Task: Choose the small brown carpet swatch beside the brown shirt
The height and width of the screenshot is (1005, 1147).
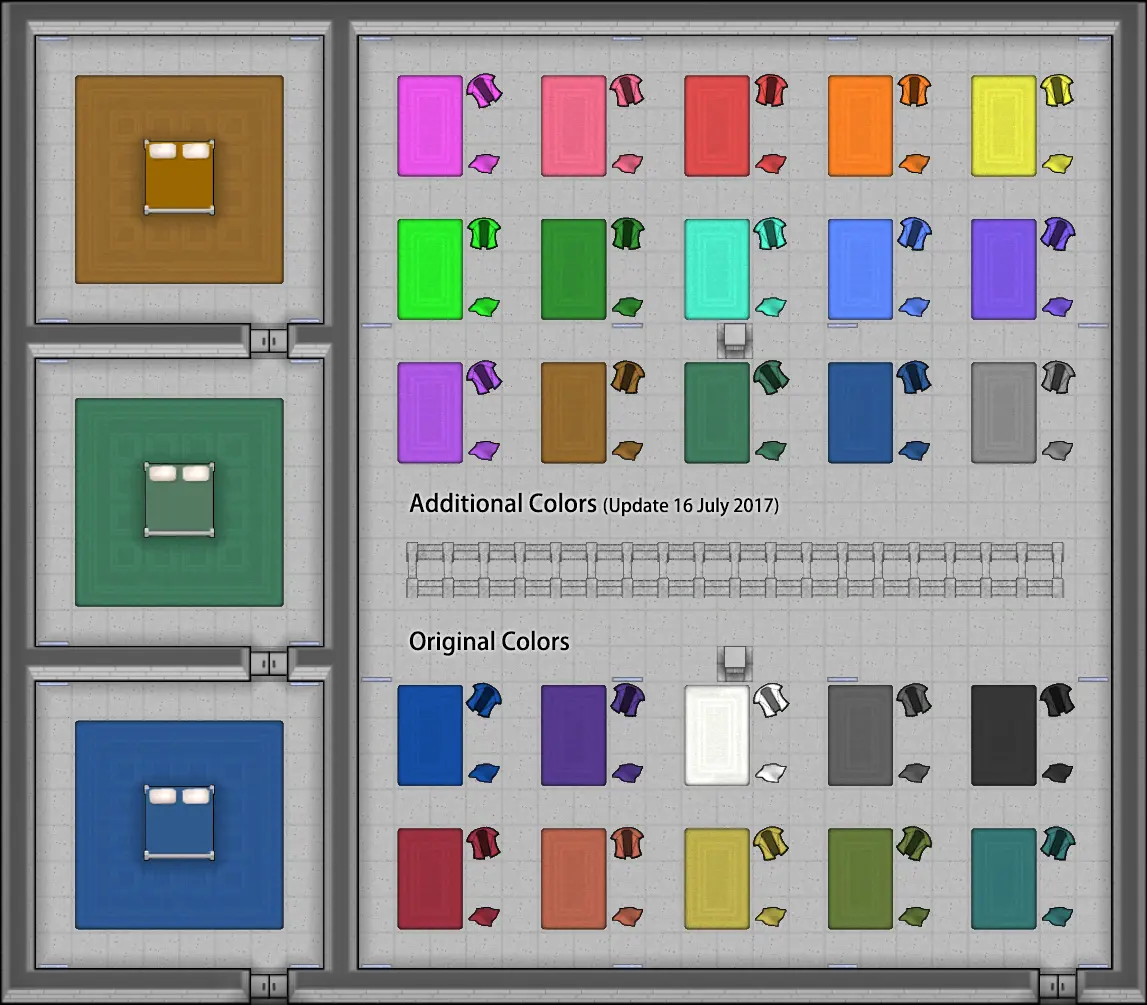Action: [x=574, y=413]
